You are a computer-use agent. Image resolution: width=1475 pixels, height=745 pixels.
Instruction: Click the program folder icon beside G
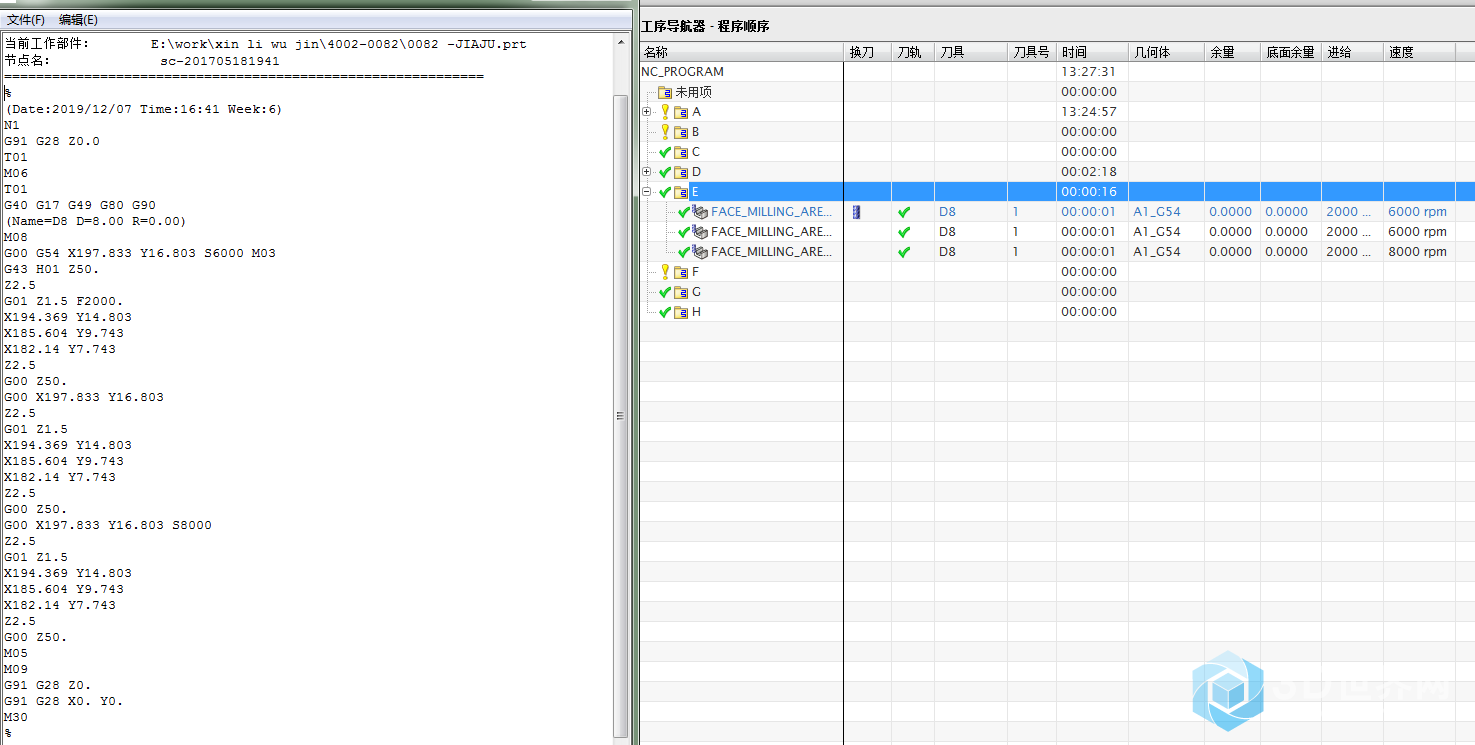[x=681, y=292]
